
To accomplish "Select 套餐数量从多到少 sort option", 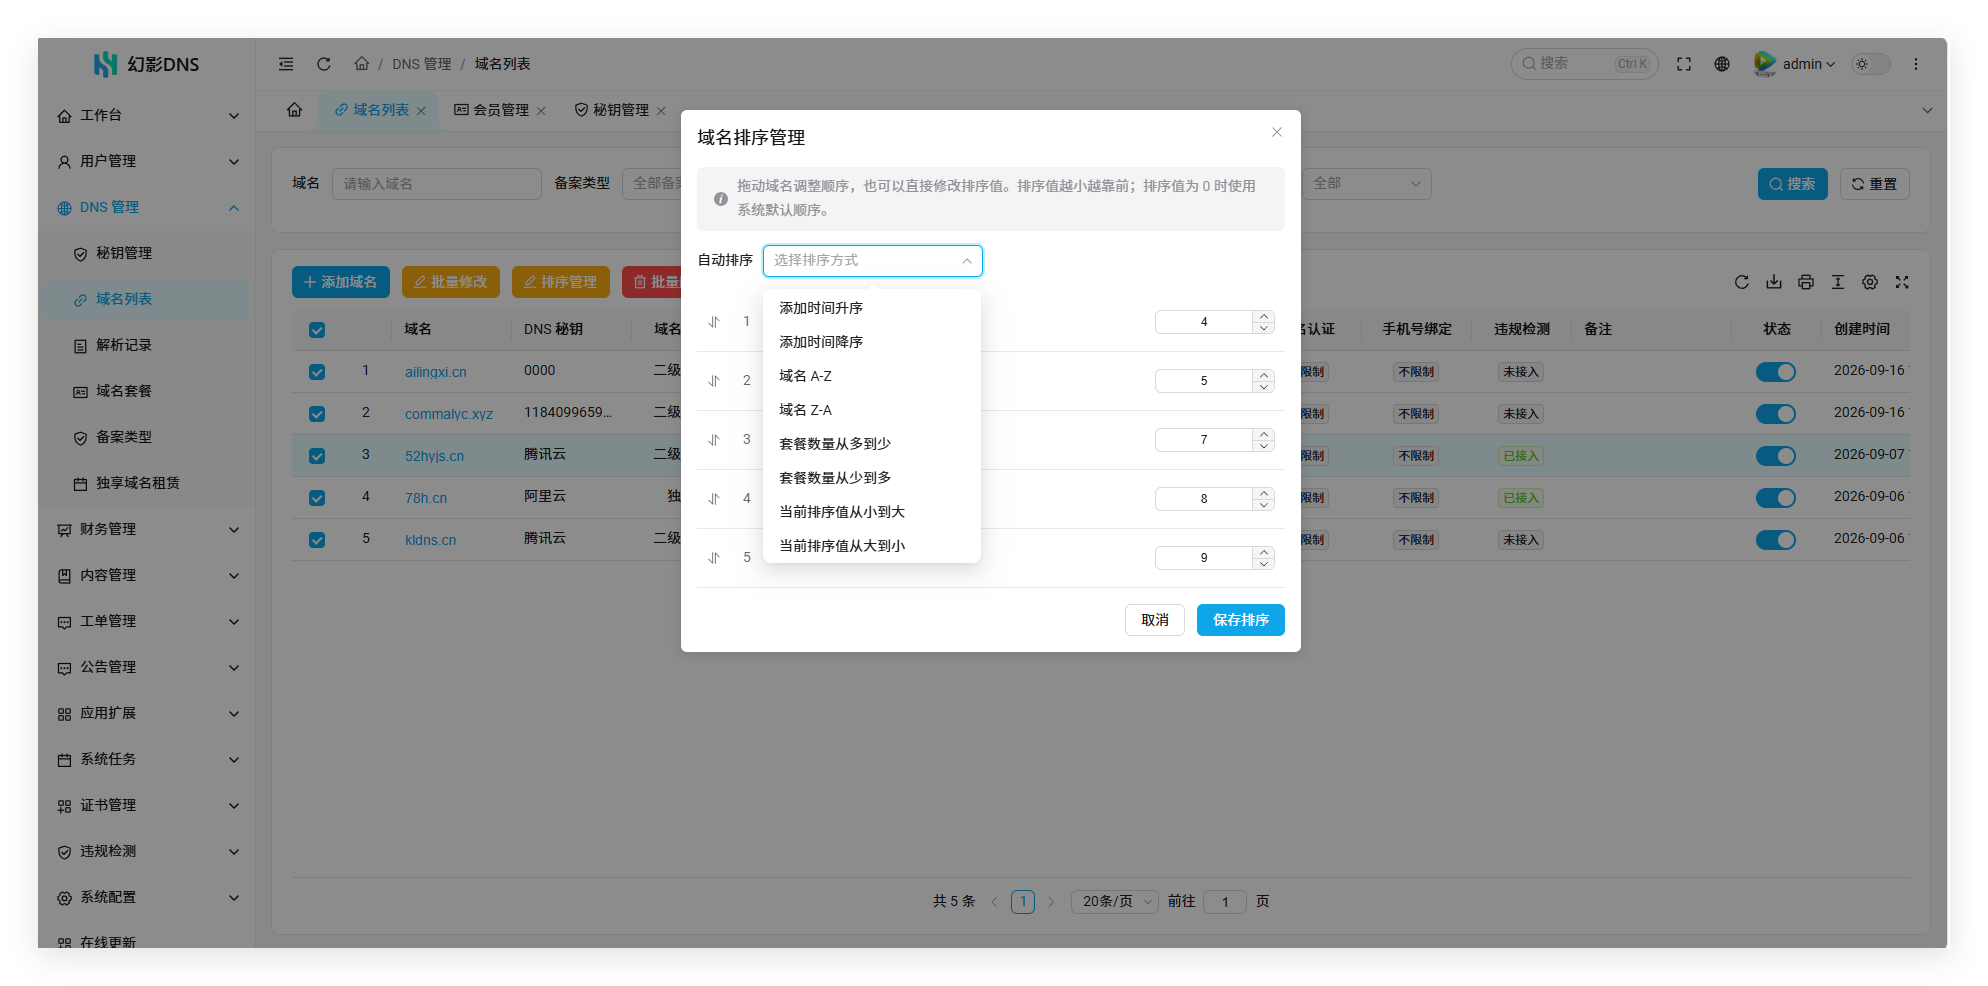I will click(871, 444).
